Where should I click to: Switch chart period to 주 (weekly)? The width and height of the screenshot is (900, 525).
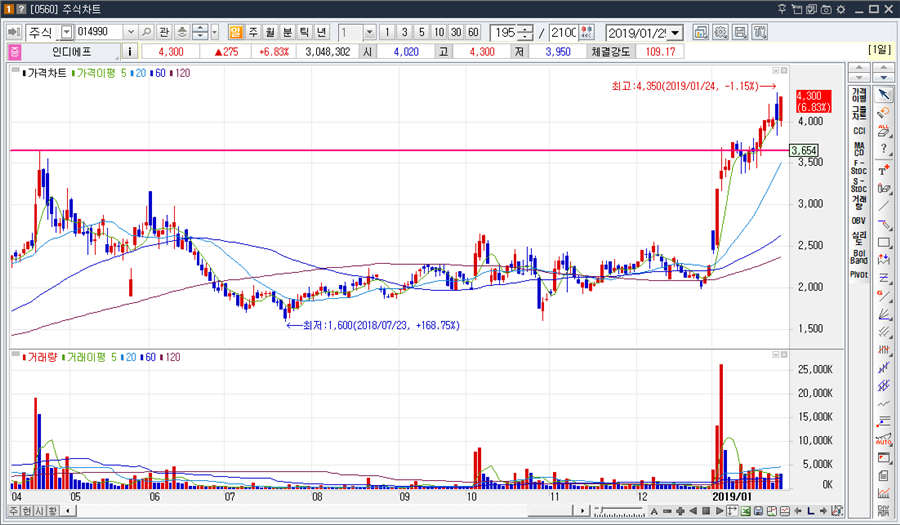coord(253,32)
